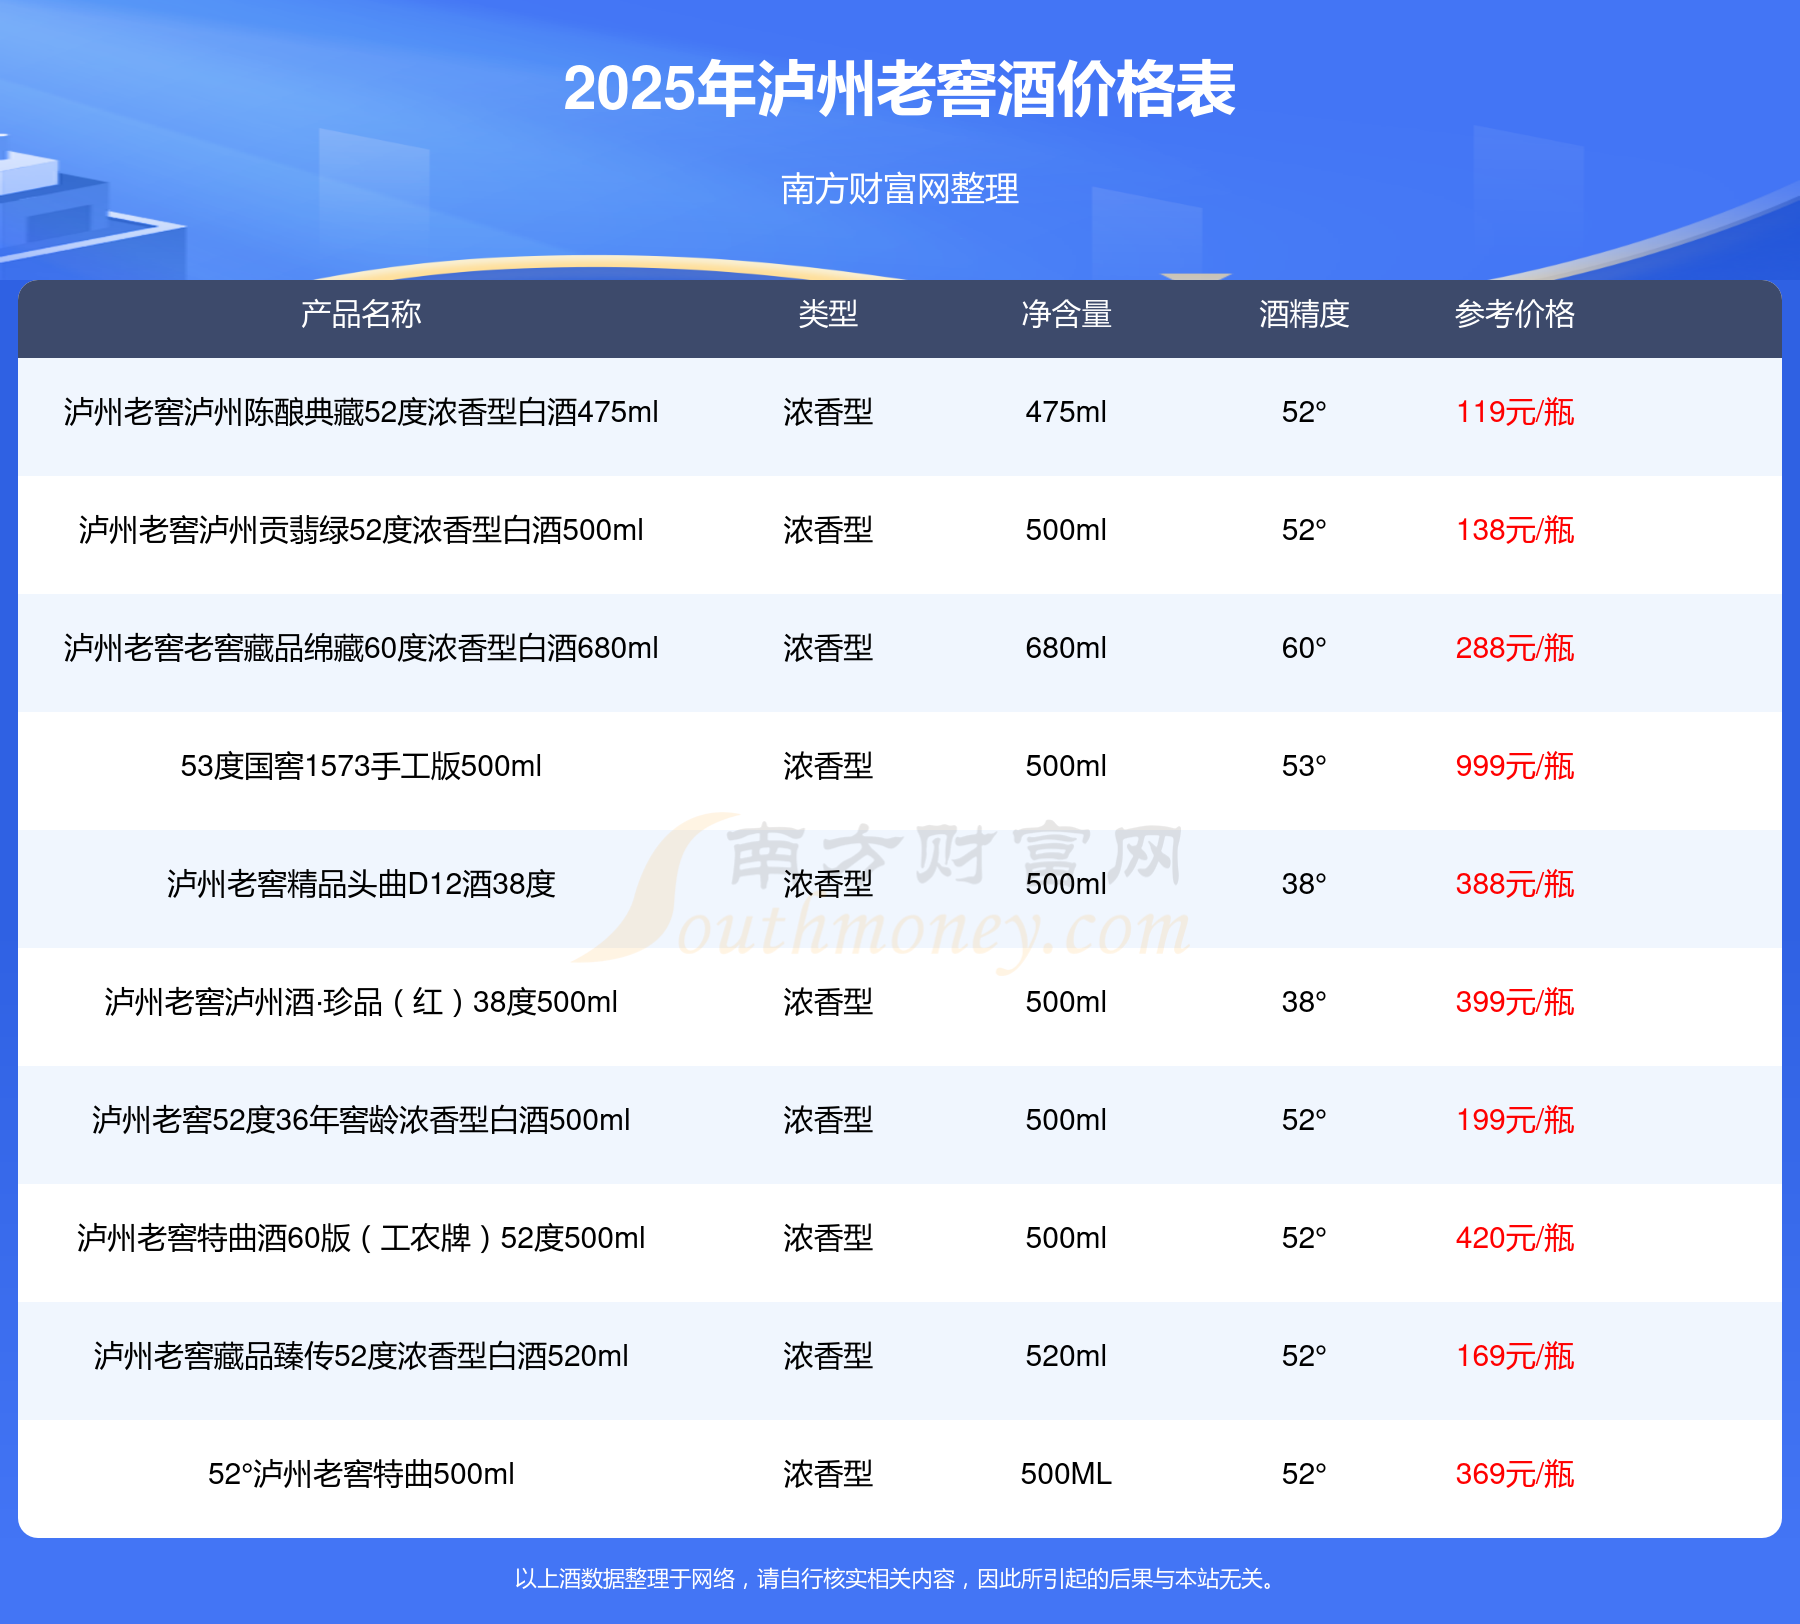1800x1624 pixels.
Task: Select the "类型" column header
Action: 828,314
